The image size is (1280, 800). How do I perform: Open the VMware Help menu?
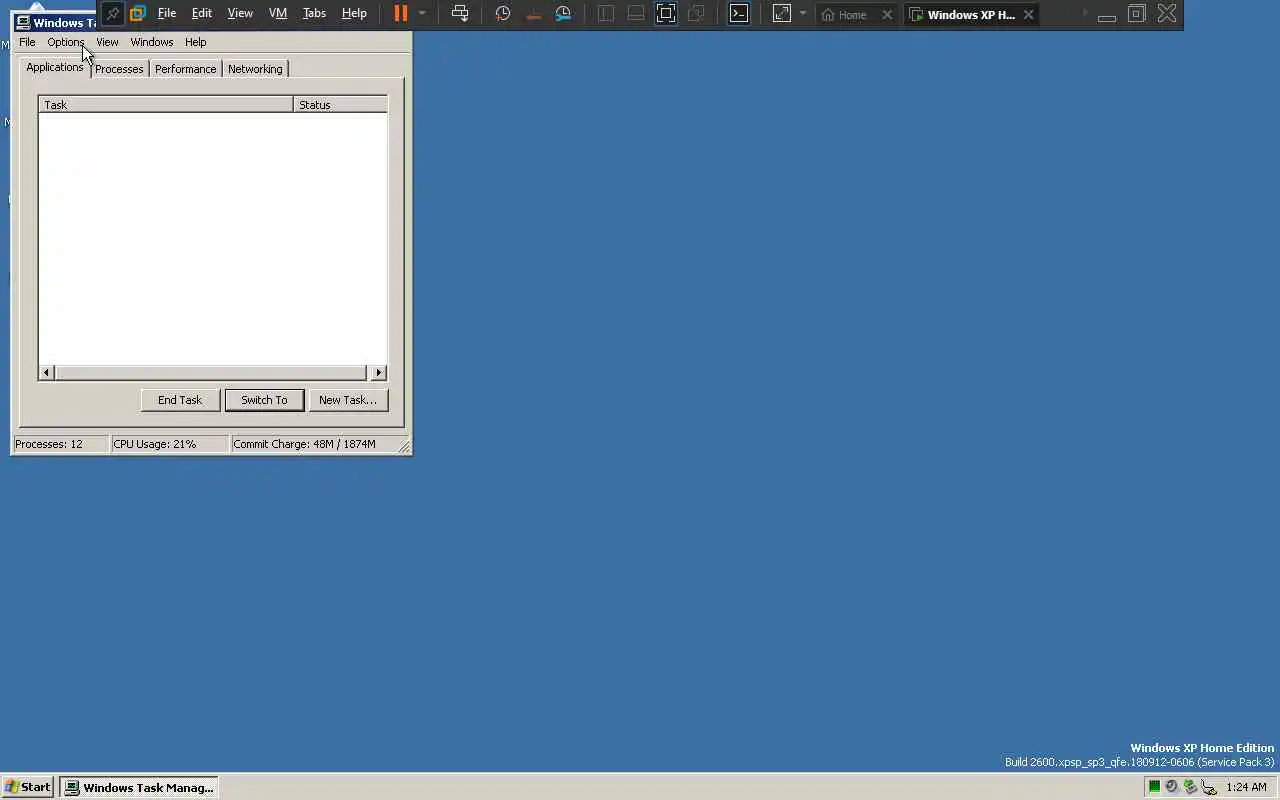click(354, 14)
